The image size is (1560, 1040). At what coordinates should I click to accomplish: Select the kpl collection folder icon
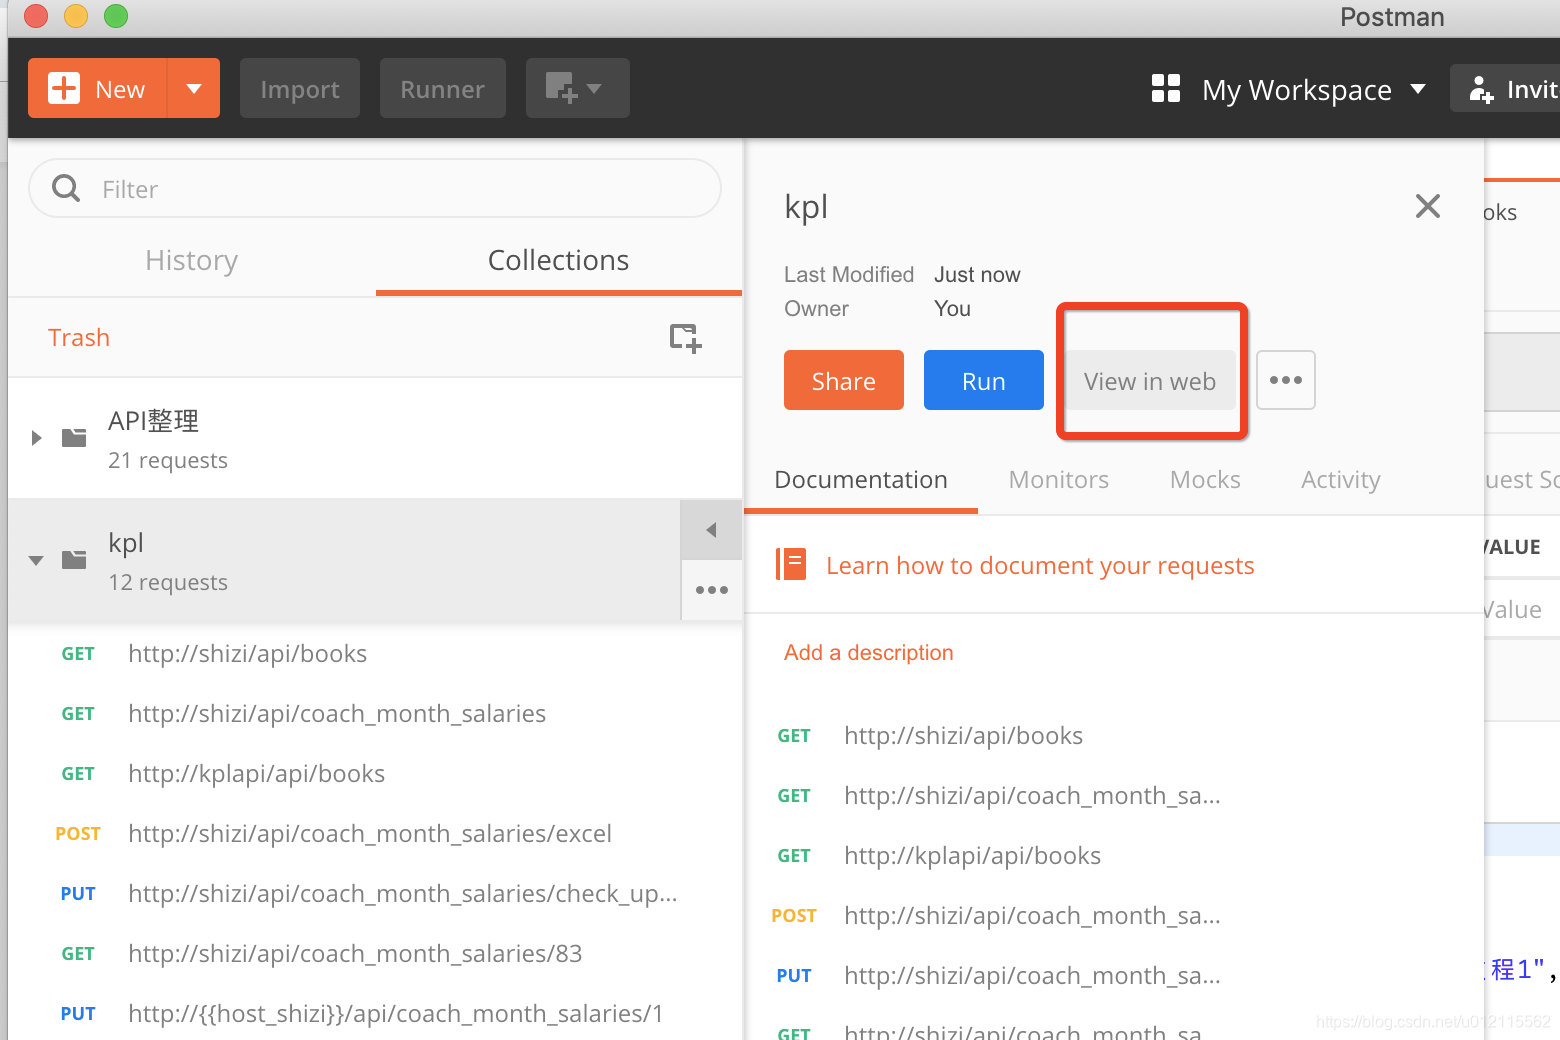coord(74,559)
